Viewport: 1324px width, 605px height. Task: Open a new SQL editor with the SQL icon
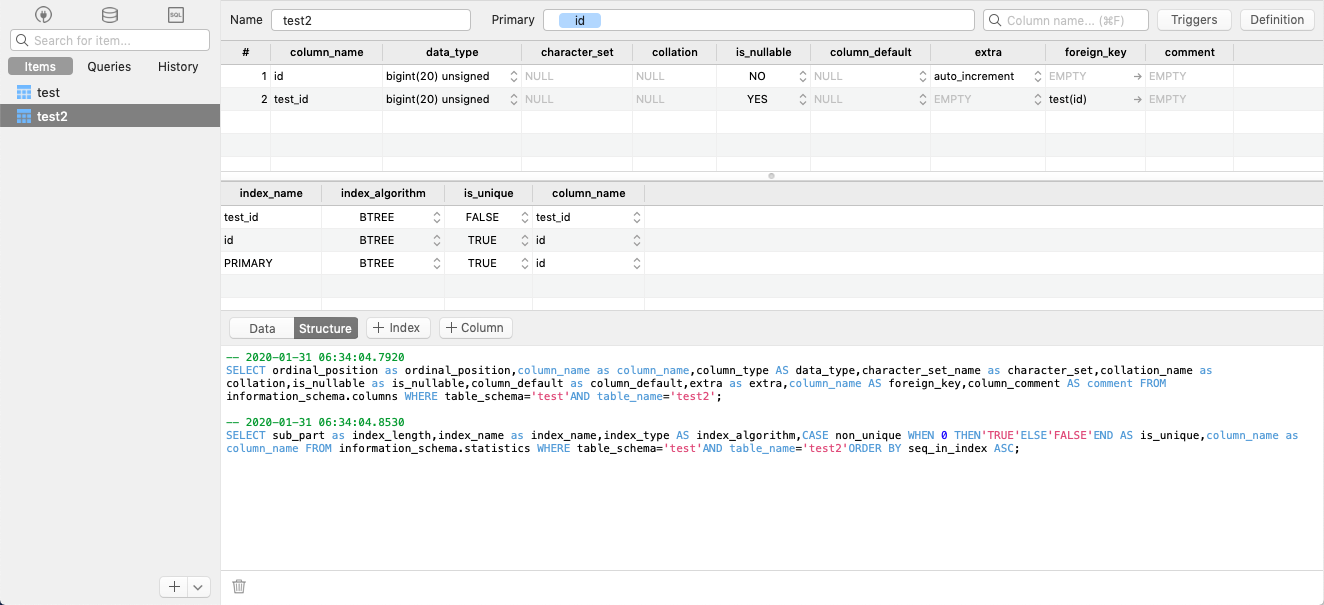point(176,15)
